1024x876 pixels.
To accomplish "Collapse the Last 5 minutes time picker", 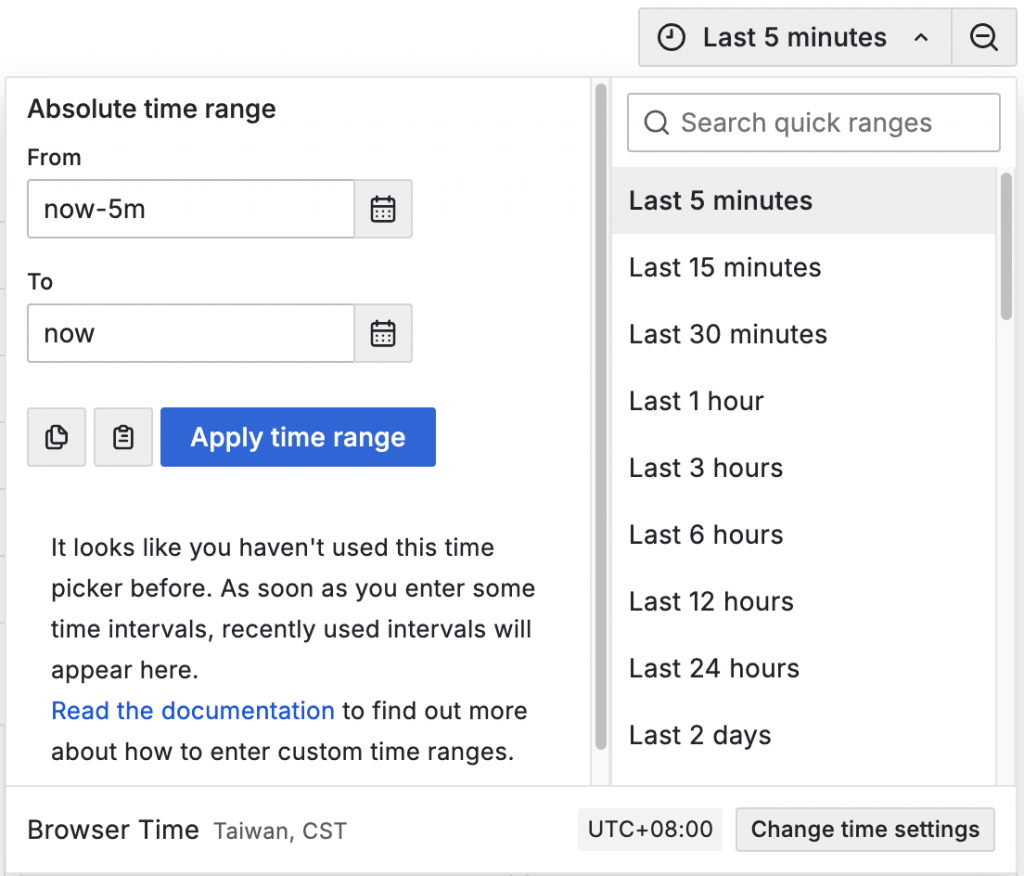I will tap(794, 38).
